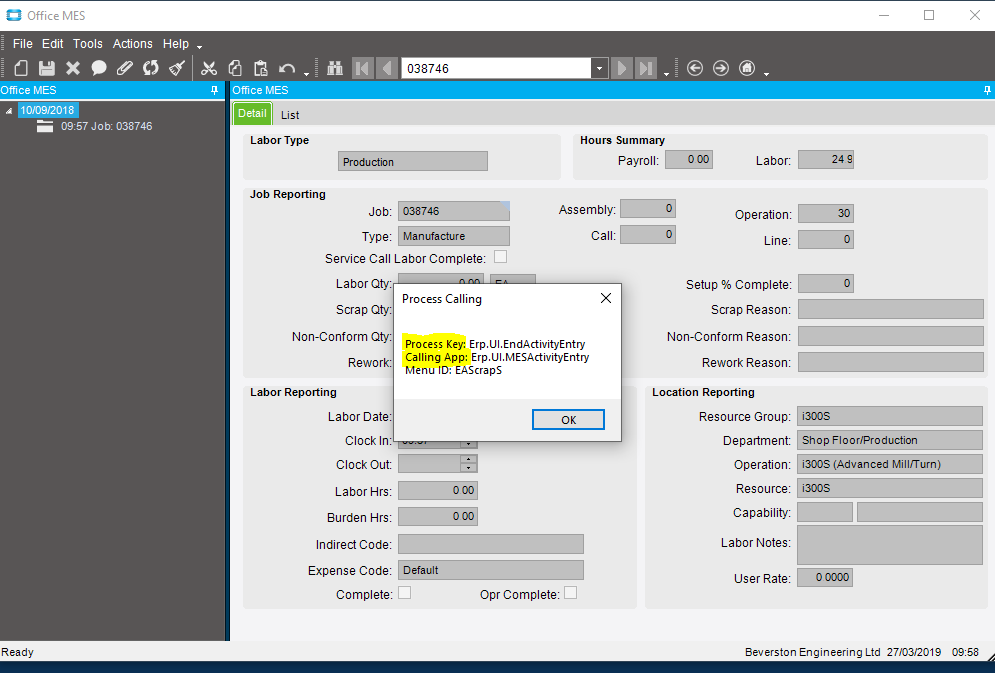Pin the right Office MES panel
Viewport: 995px width, 673px height.
click(x=987, y=90)
